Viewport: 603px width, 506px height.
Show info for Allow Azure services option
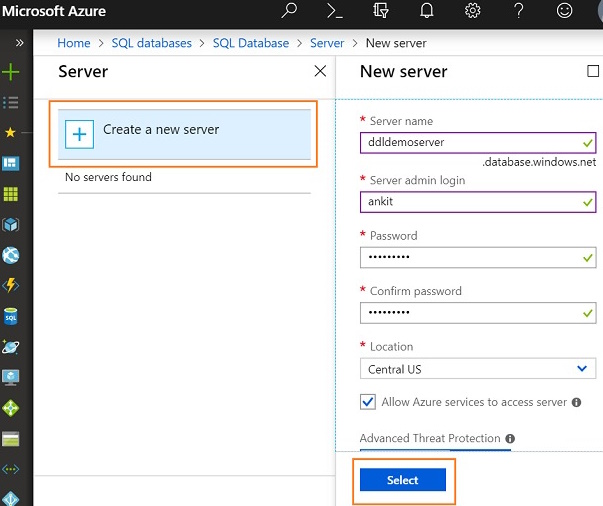(576, 402)
